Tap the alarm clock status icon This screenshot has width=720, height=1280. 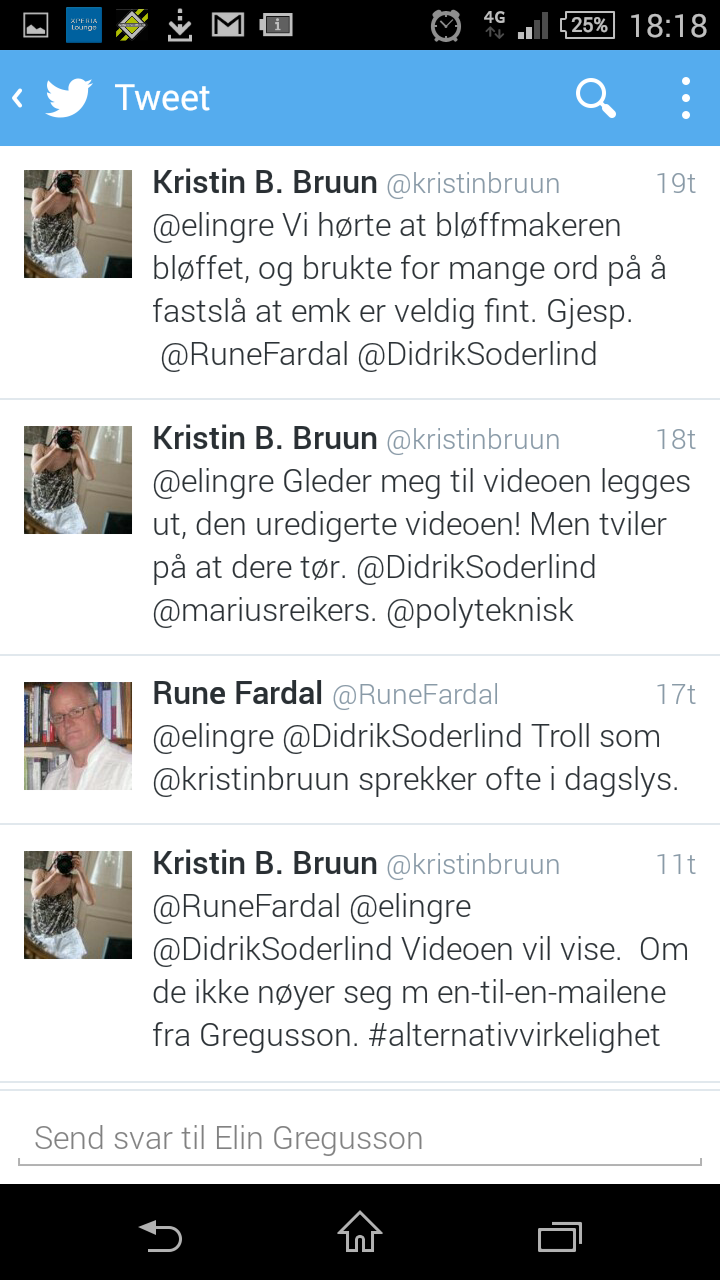pos(446,25)
